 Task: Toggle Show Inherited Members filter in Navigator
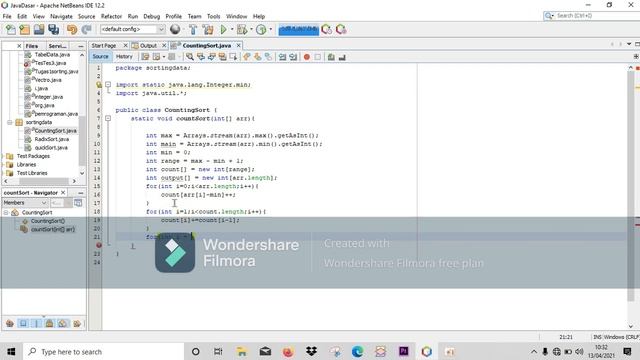(10, 324)
